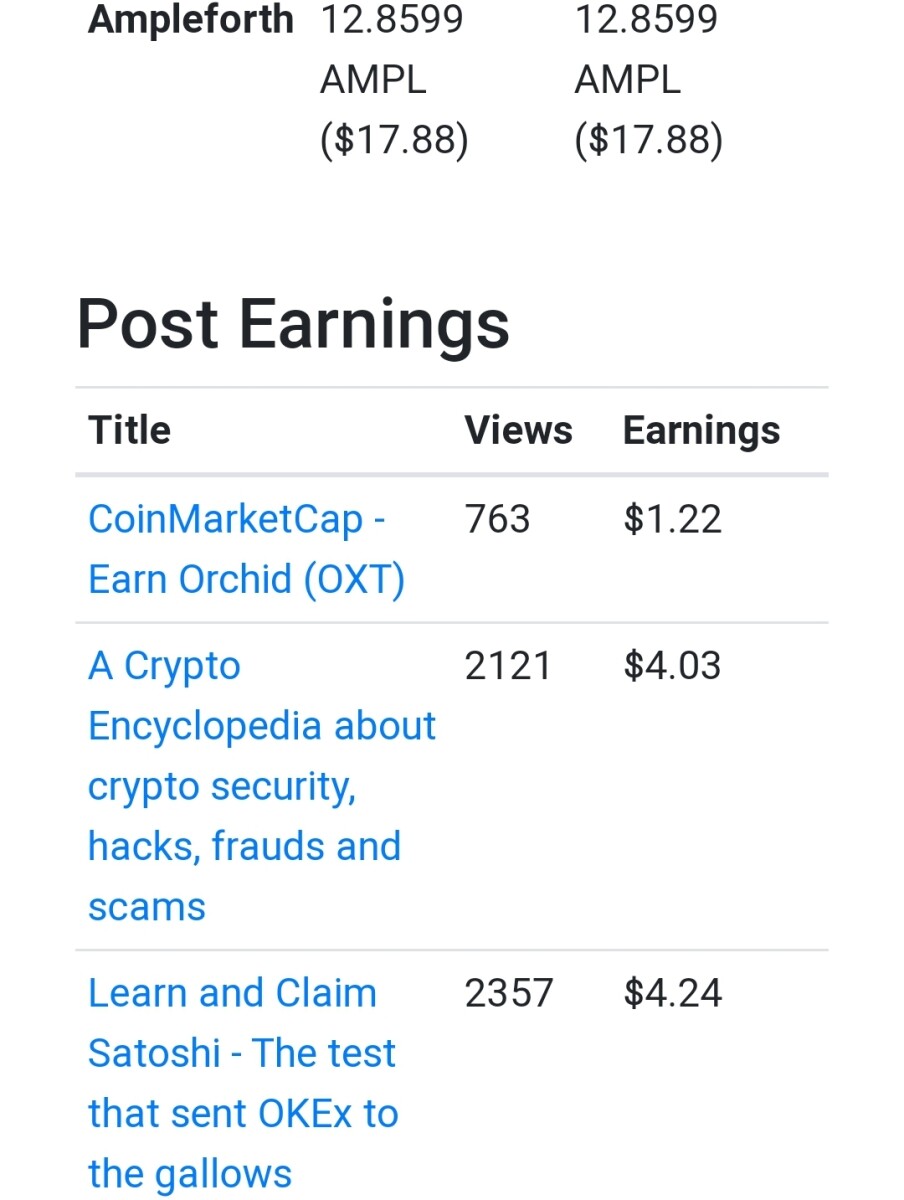Select the $4.03 earnings value
Image resolution: width=904 pixels, height=1200 pixels.
coord(672,667)
